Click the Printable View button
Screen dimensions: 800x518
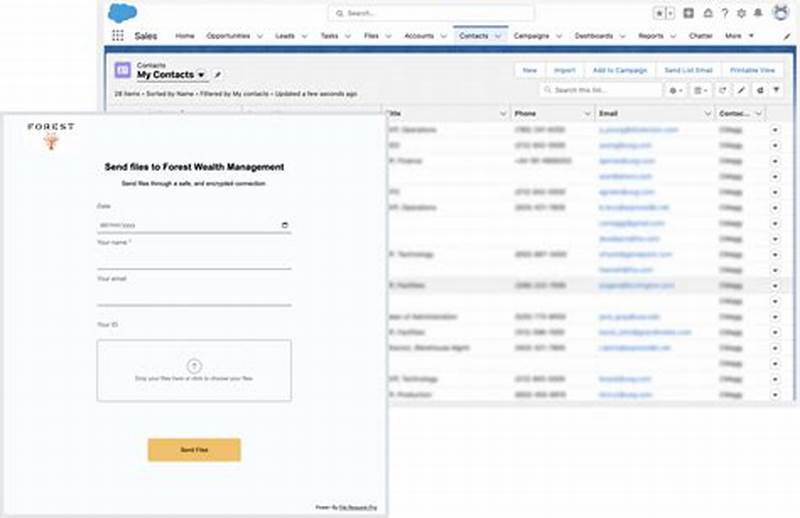point(753,70)
